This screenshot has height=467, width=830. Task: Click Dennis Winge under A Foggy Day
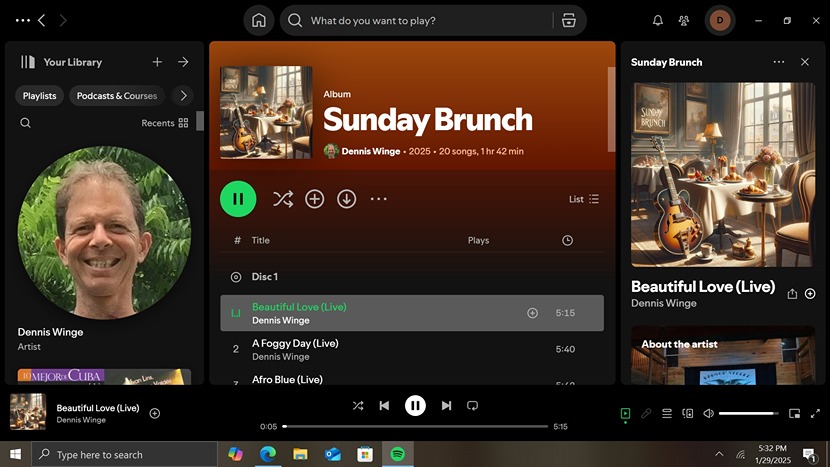click(x=281, y=357)
